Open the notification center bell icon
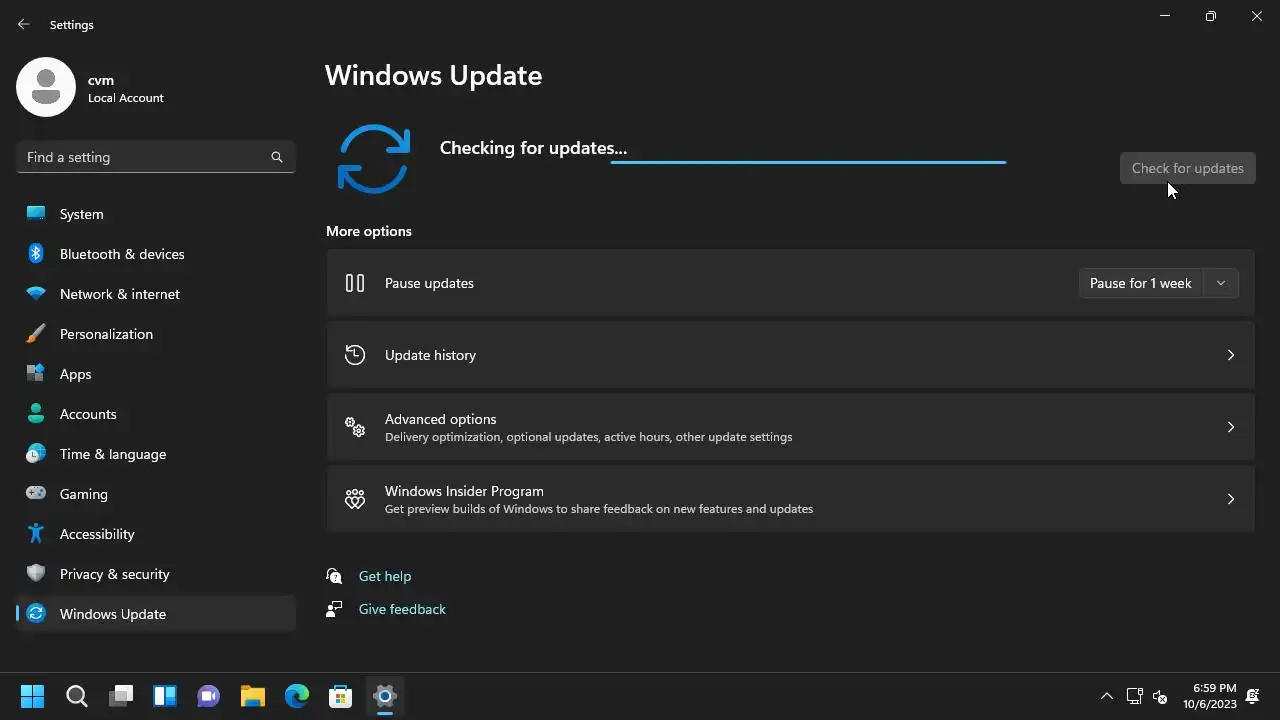Screen dimensions: 1280x720 (1253, 696)
